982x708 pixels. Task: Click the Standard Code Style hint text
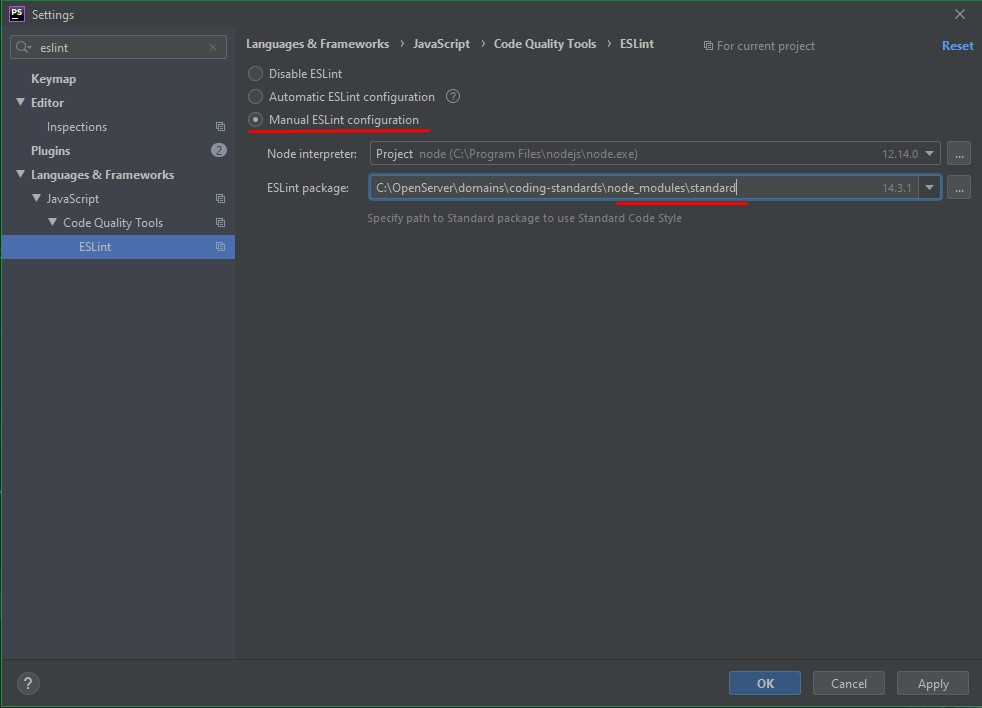tap(524, 218)
